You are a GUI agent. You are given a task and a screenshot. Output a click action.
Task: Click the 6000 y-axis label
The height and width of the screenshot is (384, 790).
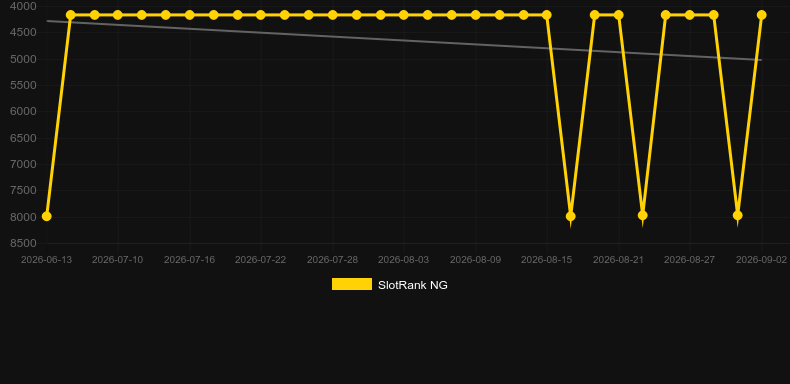tap(23, 111)
